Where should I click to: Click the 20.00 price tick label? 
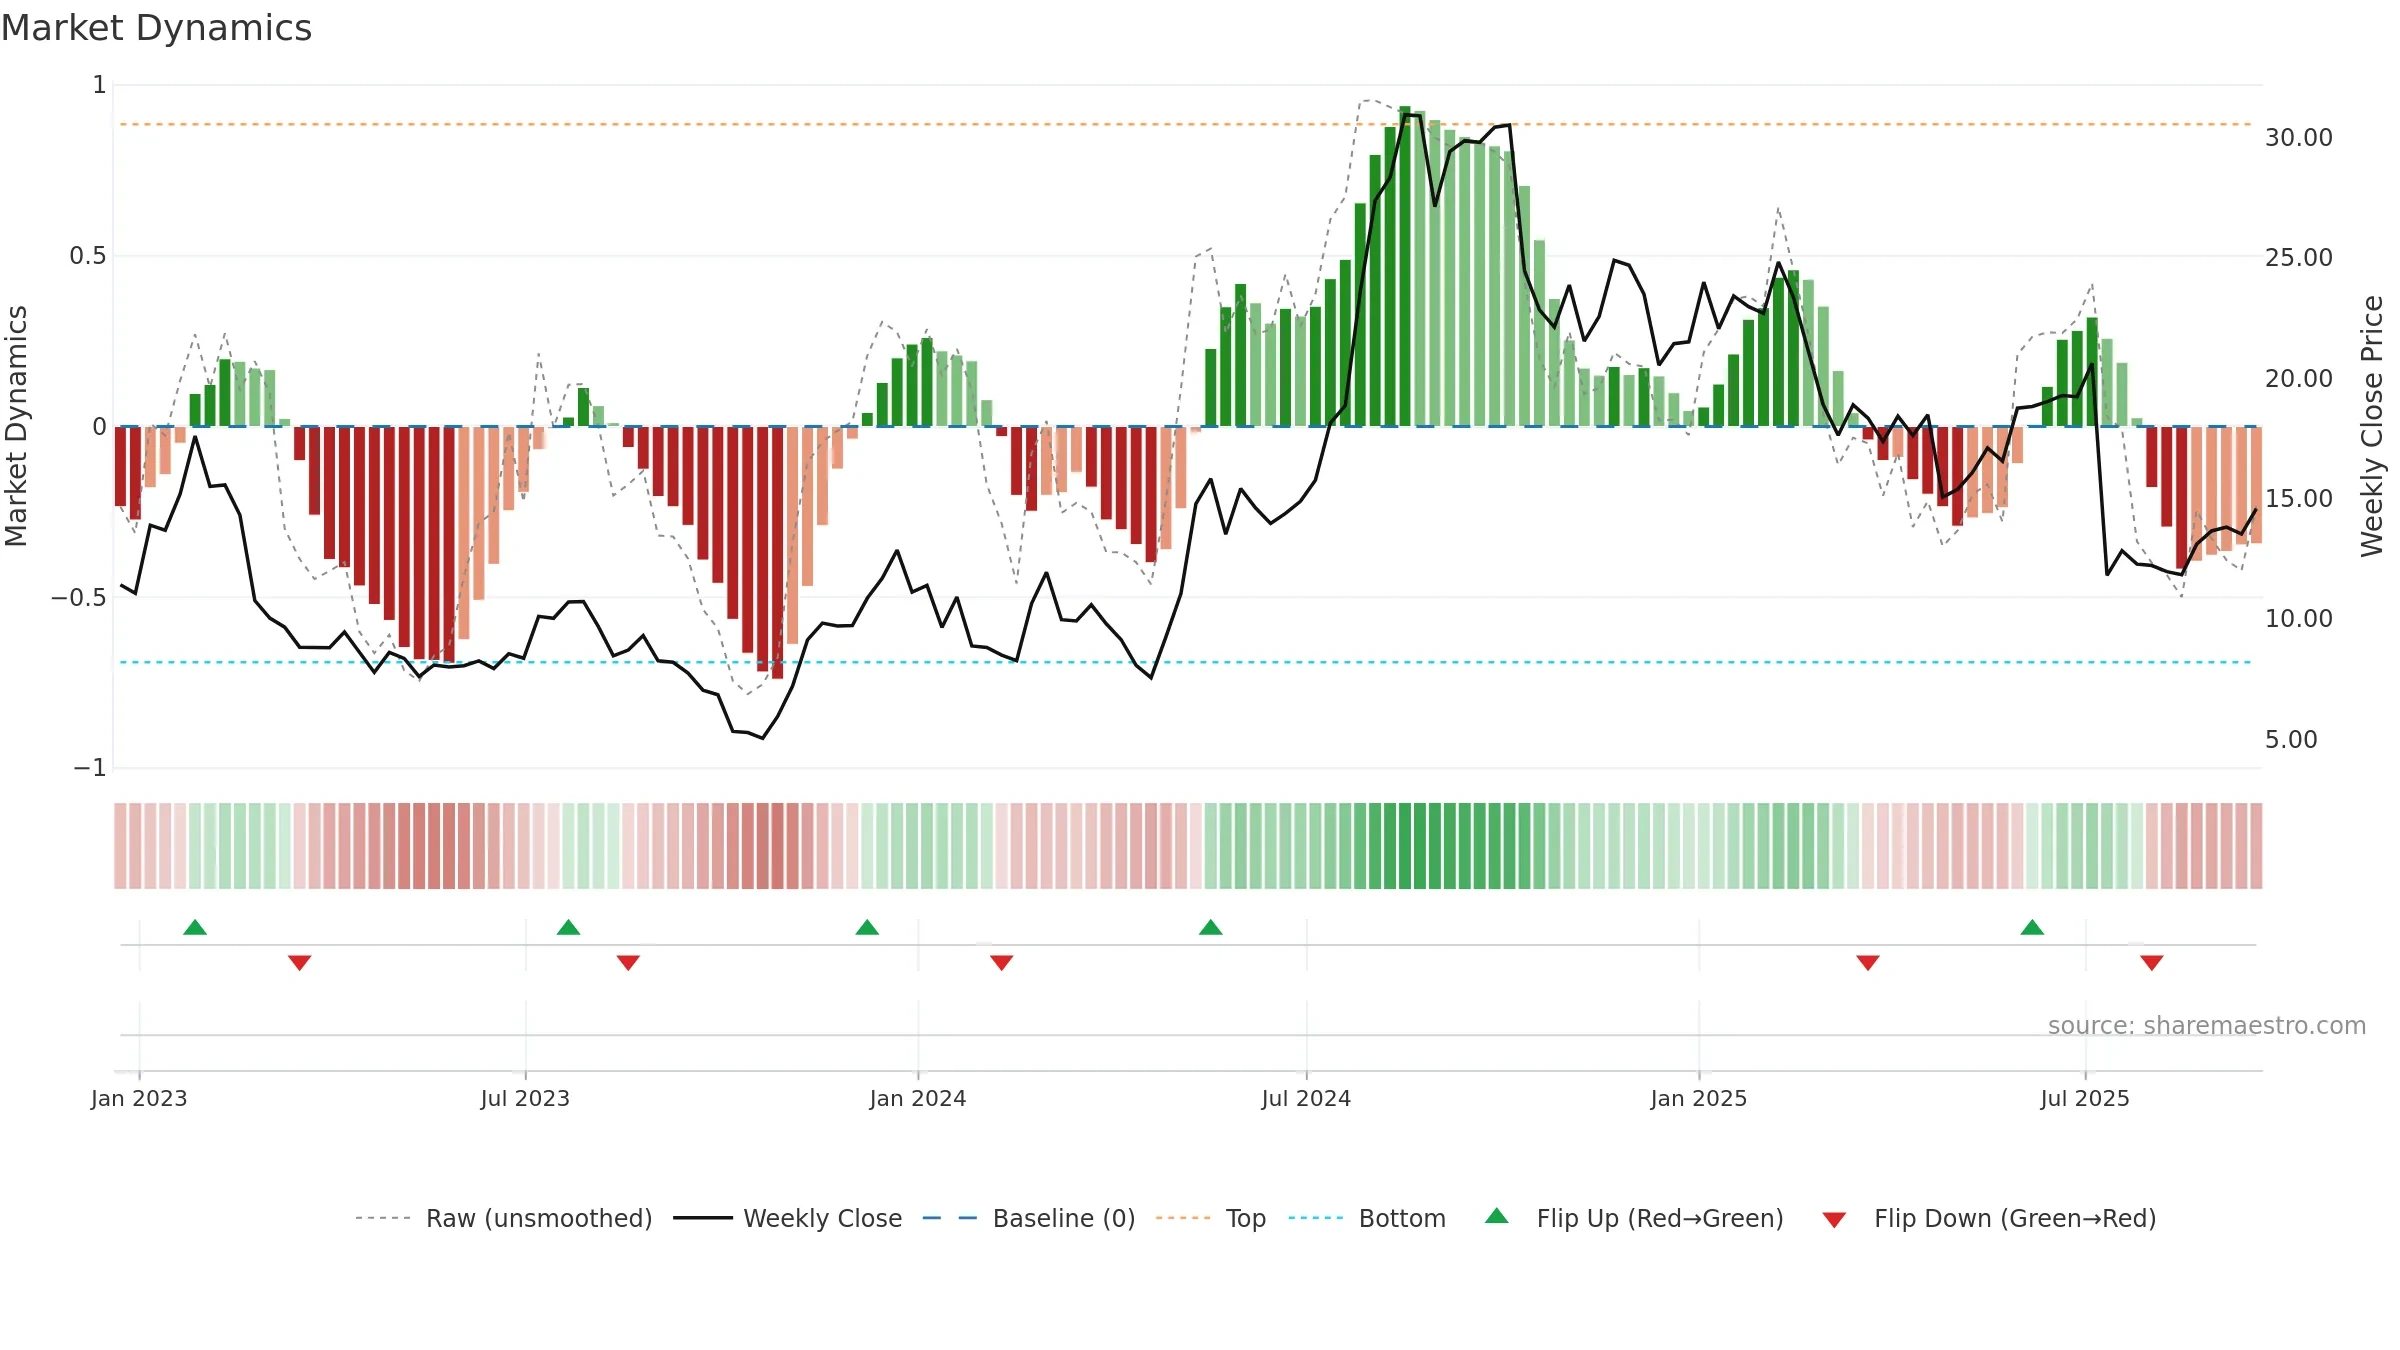[2299, 379]
